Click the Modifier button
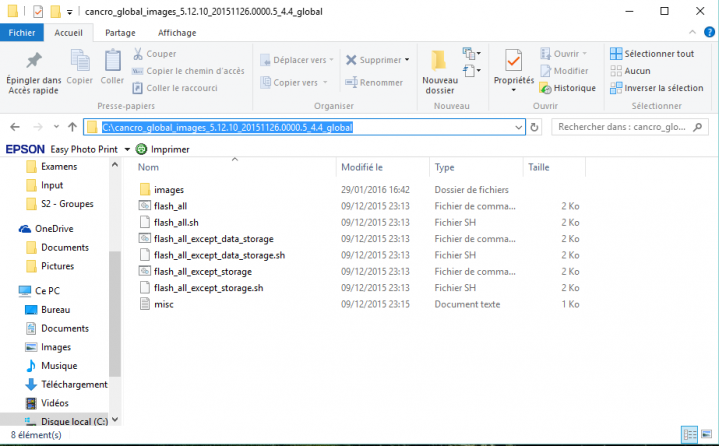 pos(564,71)
